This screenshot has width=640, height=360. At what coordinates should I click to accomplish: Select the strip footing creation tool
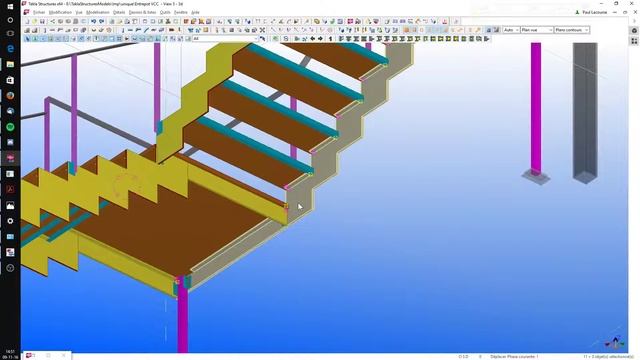(x=35, y=30)
